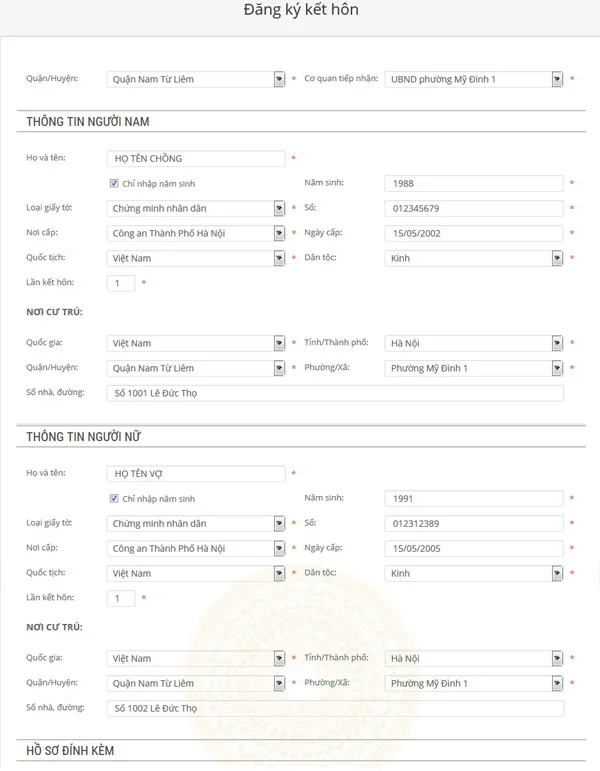Click issue date field 15/05/2002
The width and height of the screenshot is (600, 771).
point(474,234)
